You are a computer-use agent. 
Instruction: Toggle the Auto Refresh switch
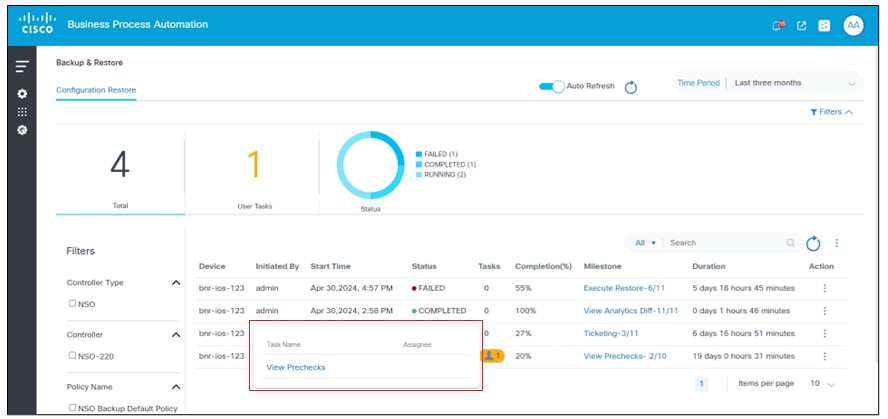(552, 87)
